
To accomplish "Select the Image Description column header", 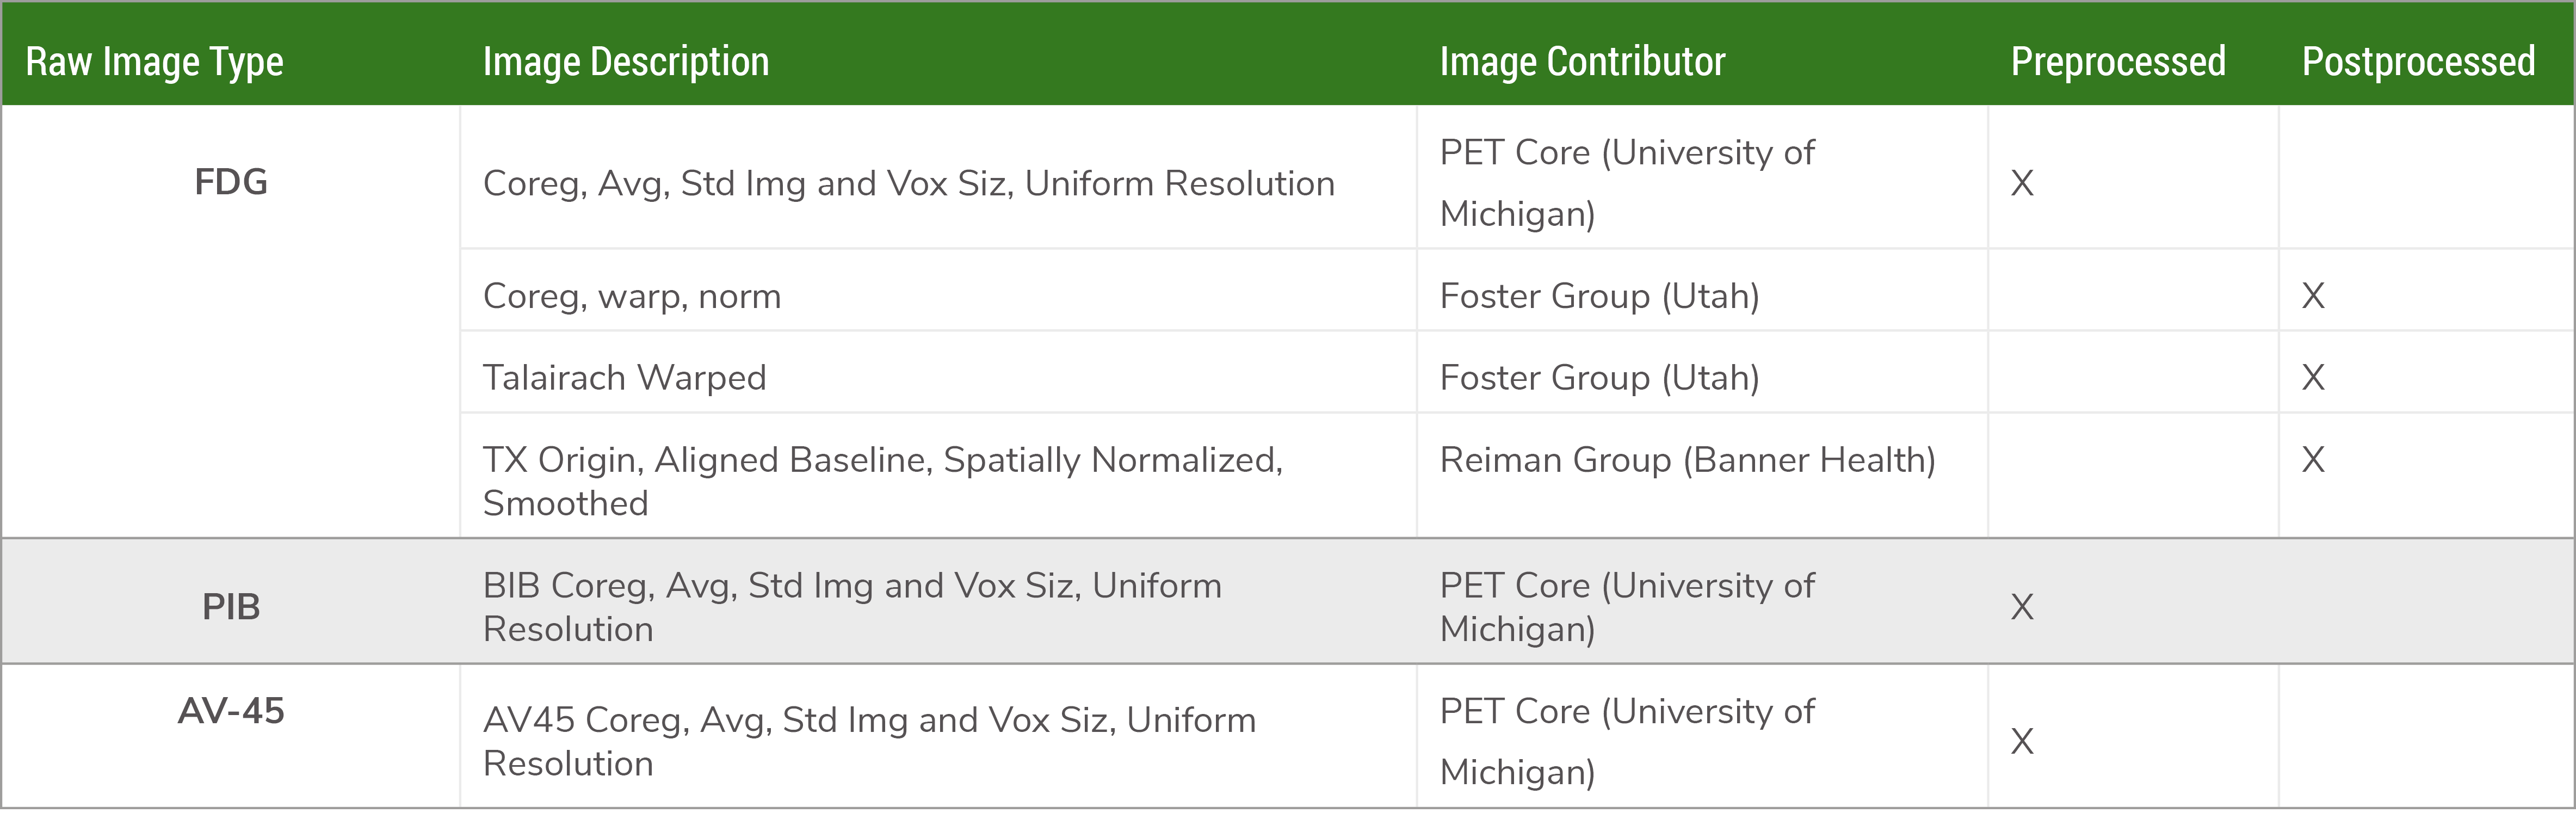I will coord(626,62).
